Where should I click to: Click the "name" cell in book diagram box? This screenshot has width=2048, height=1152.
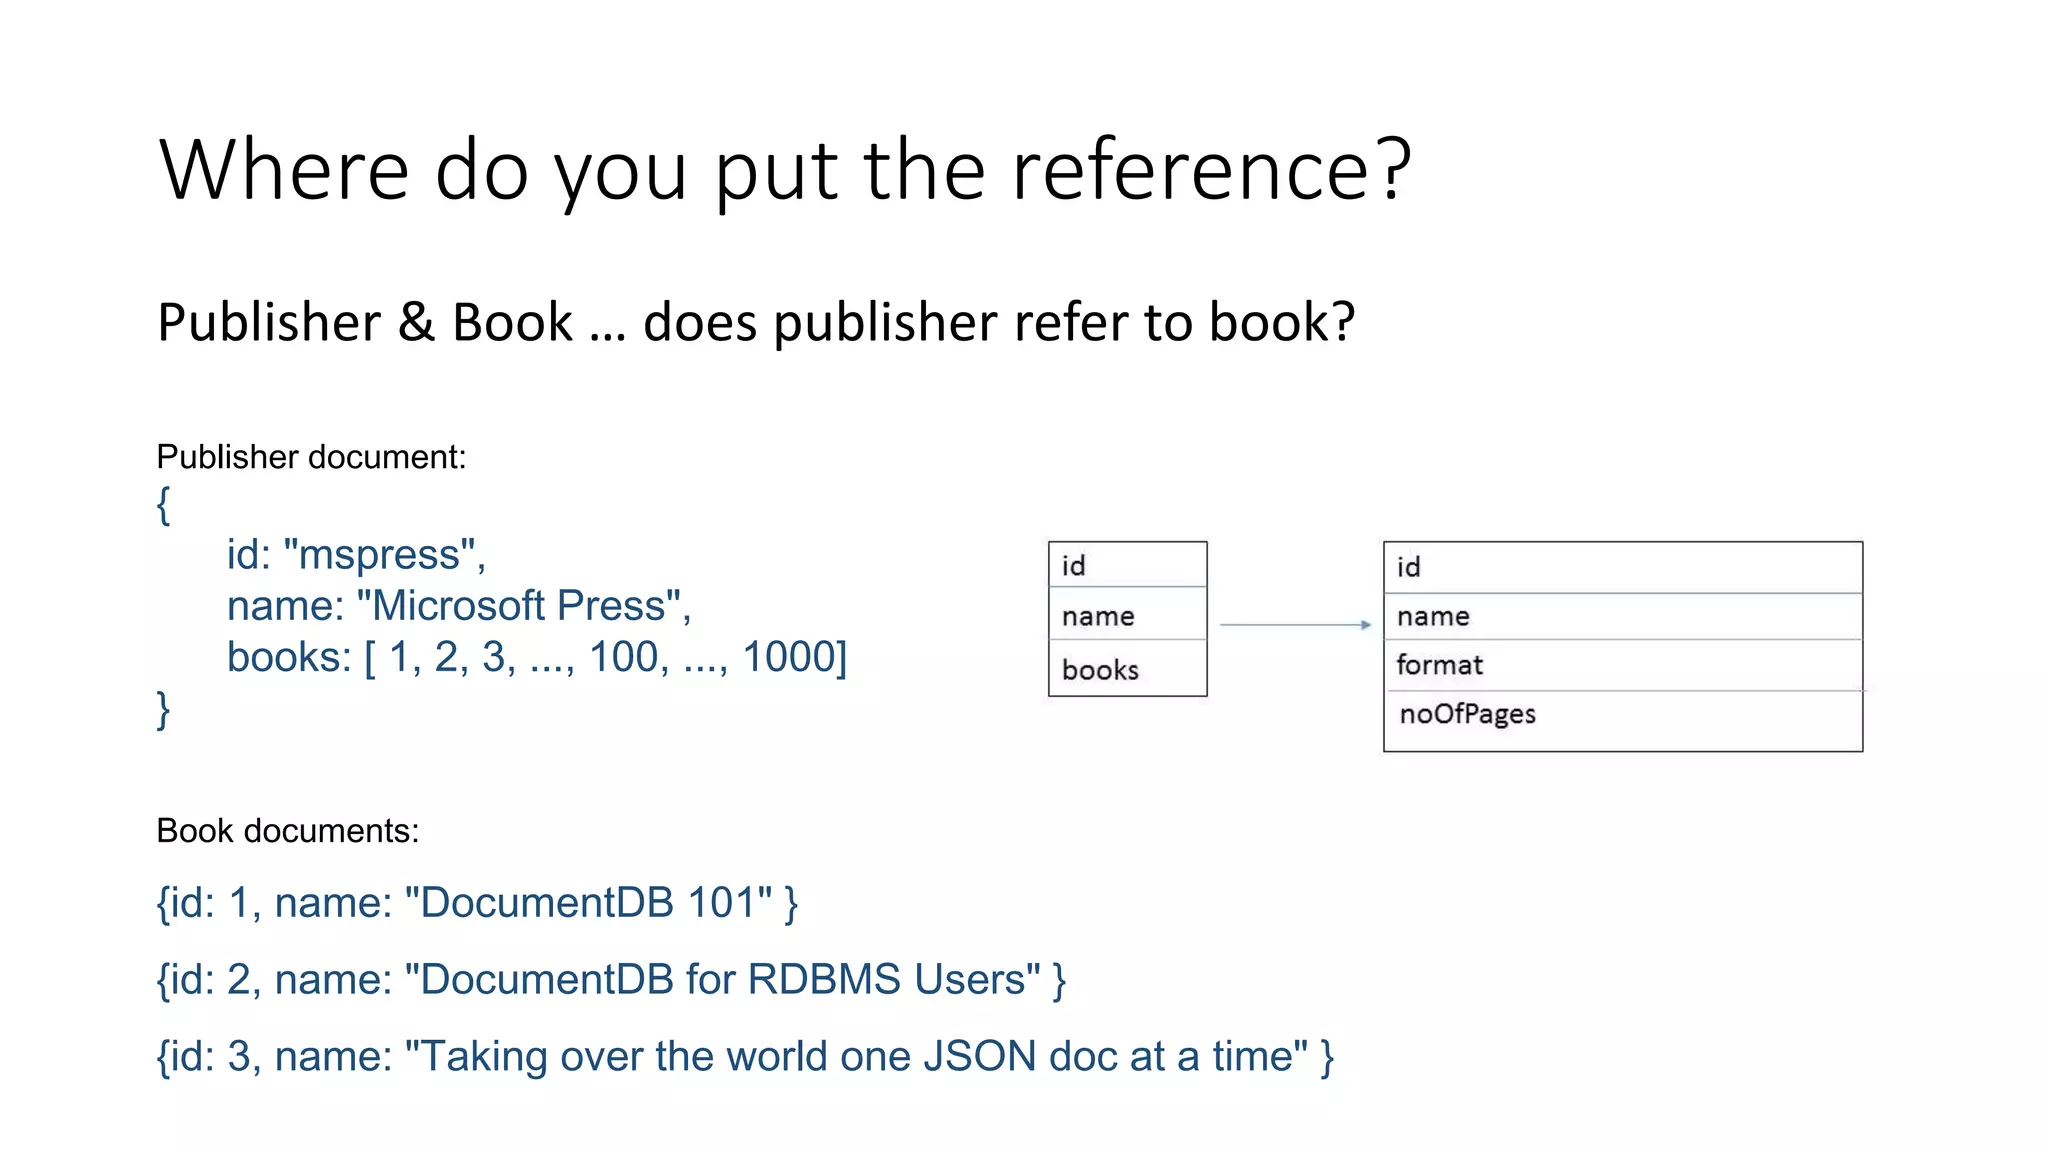1622,616
